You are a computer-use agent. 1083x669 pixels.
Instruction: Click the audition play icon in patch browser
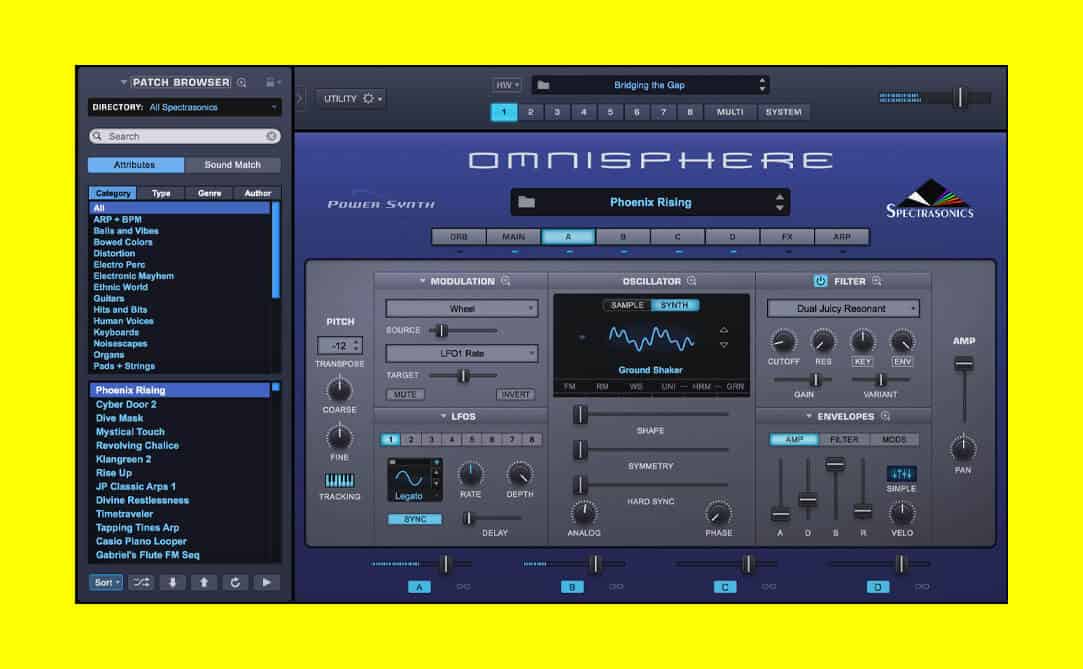pos(266,582)
